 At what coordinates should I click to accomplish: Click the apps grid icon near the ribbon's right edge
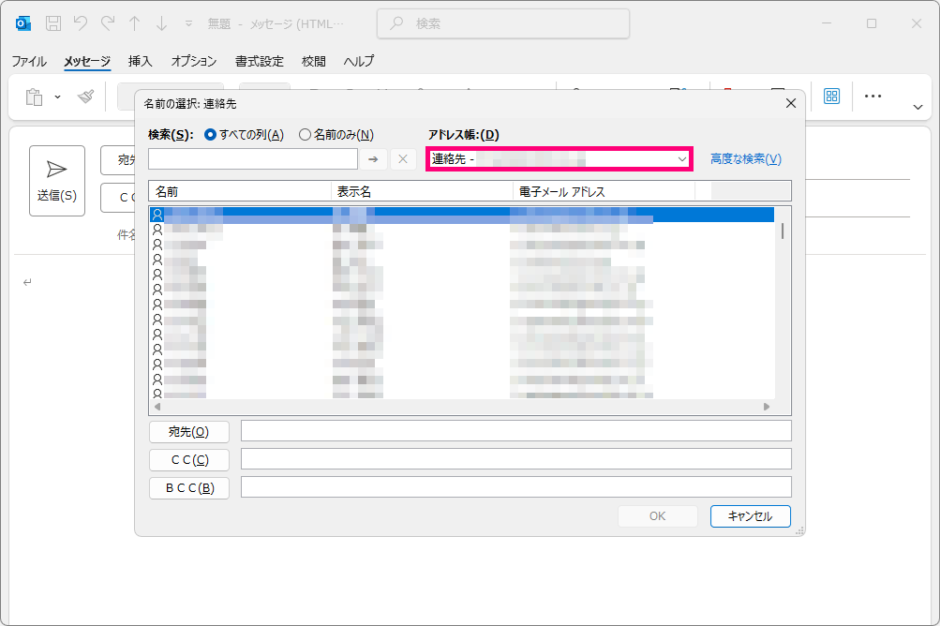click(832, 95)
